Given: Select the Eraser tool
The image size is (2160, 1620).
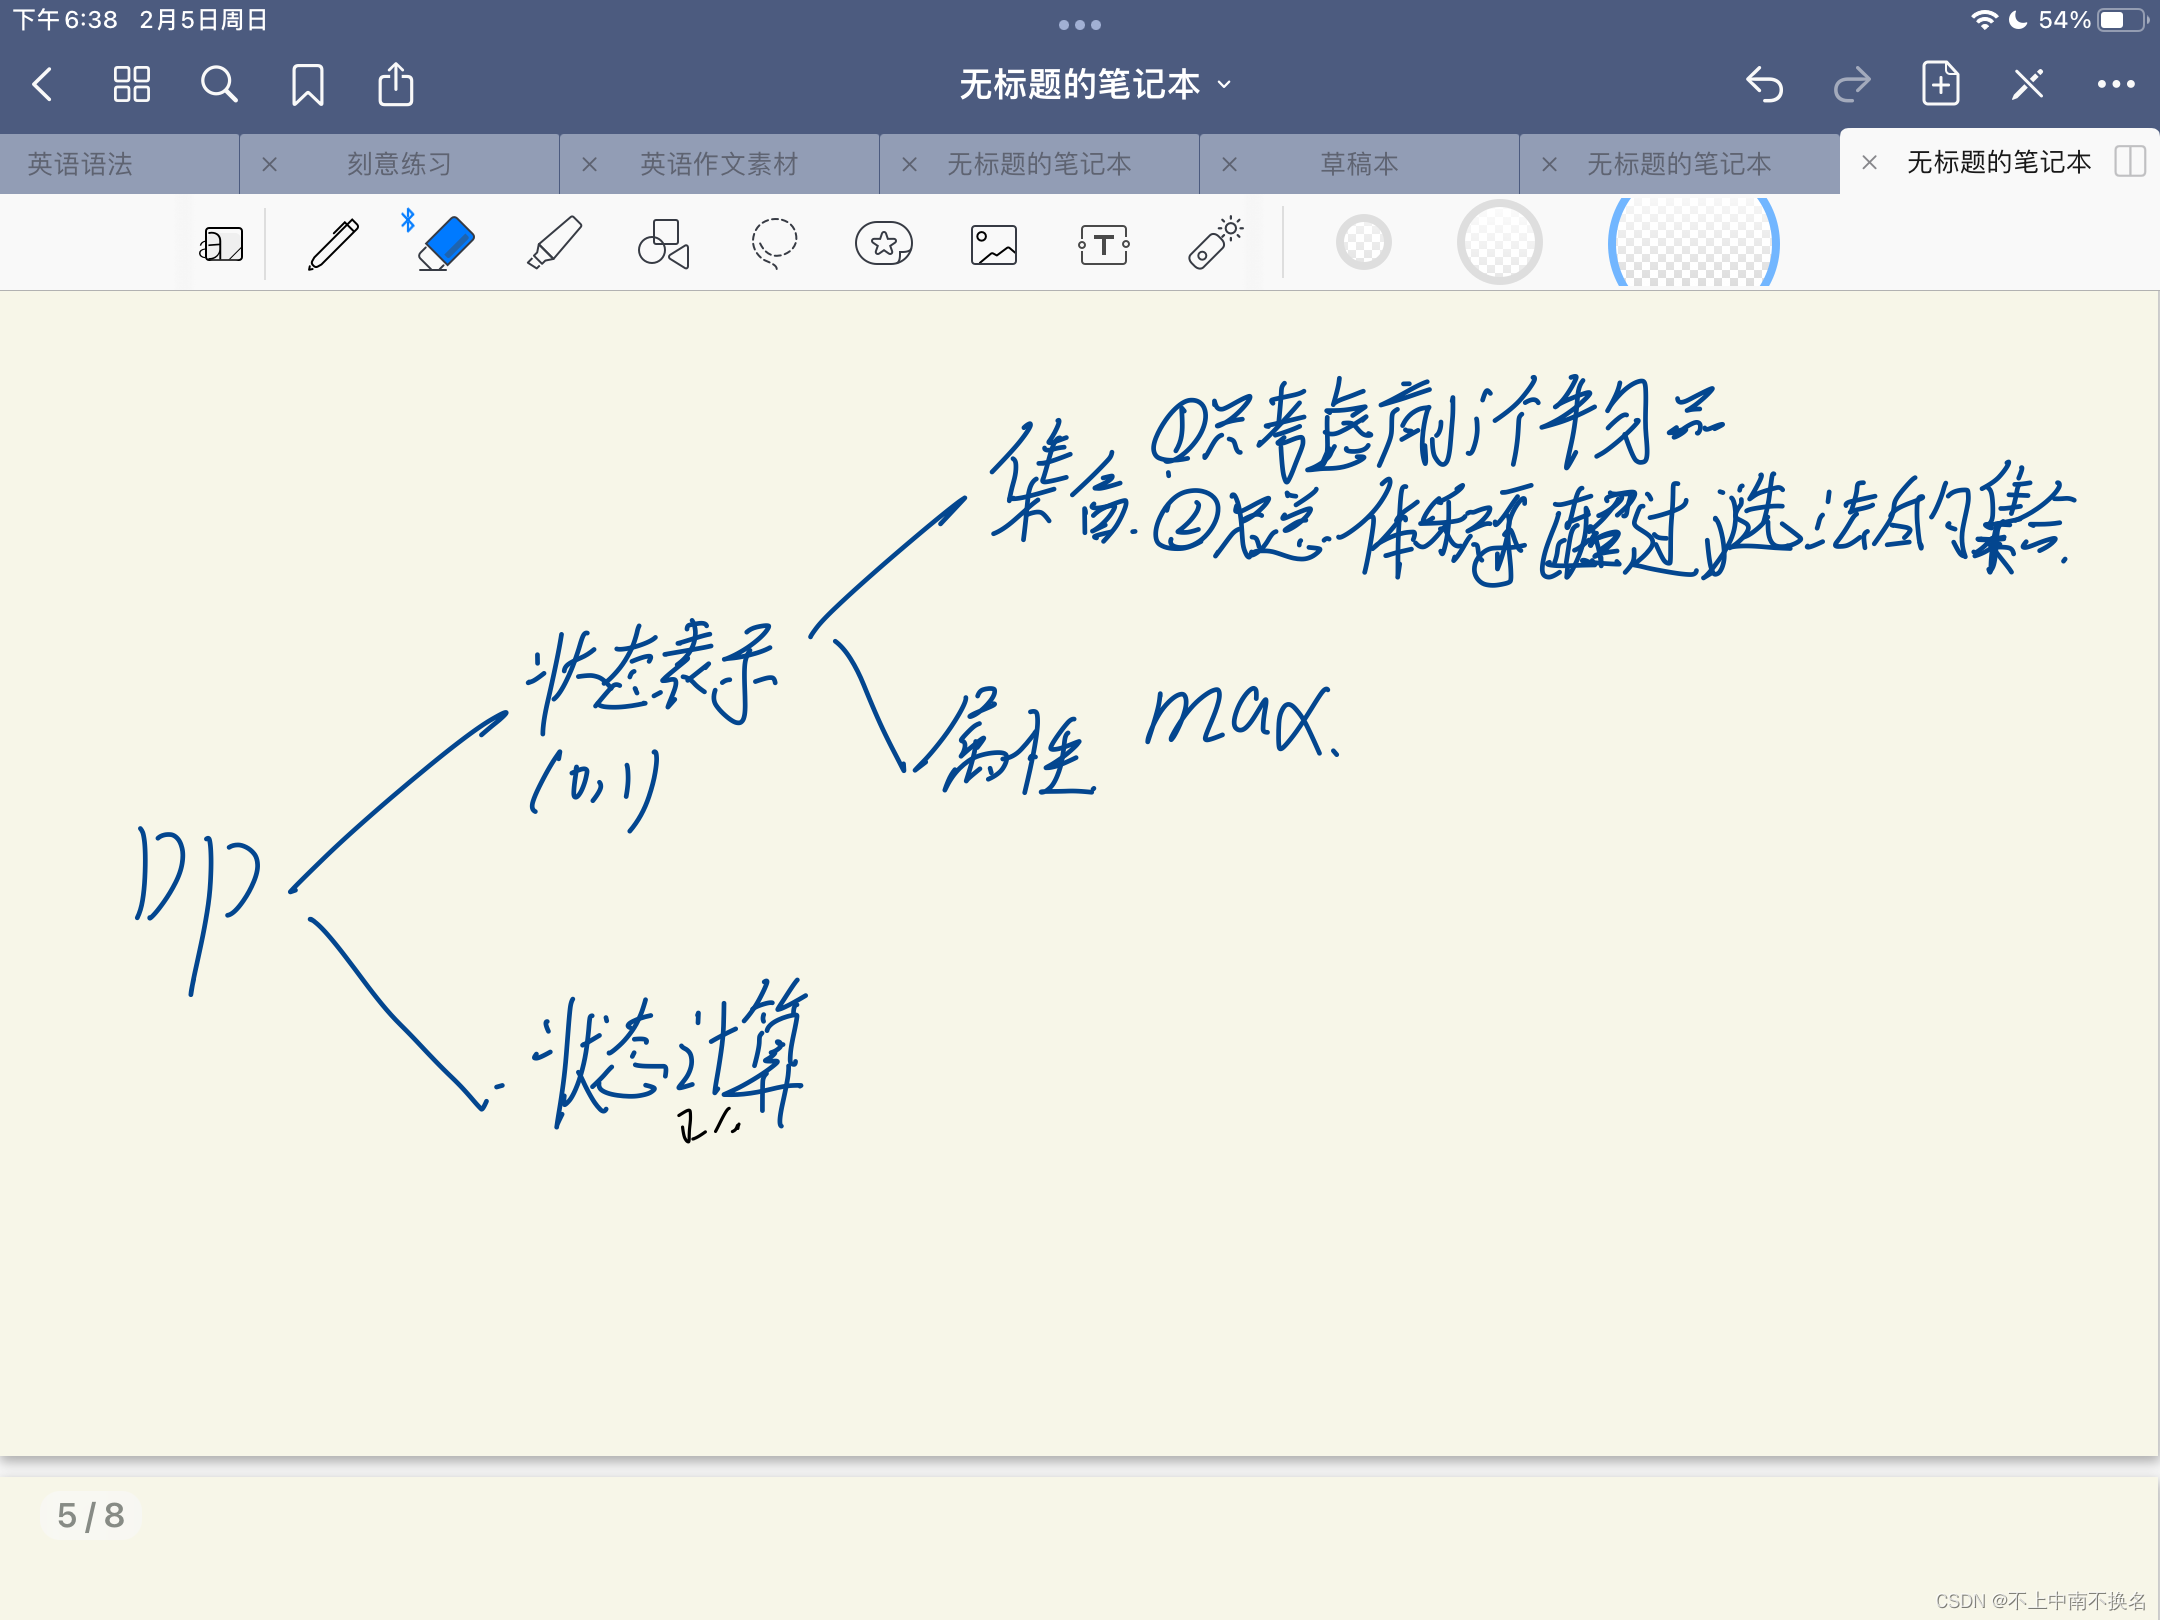Looking at the screenshot, I should (445, 244).
